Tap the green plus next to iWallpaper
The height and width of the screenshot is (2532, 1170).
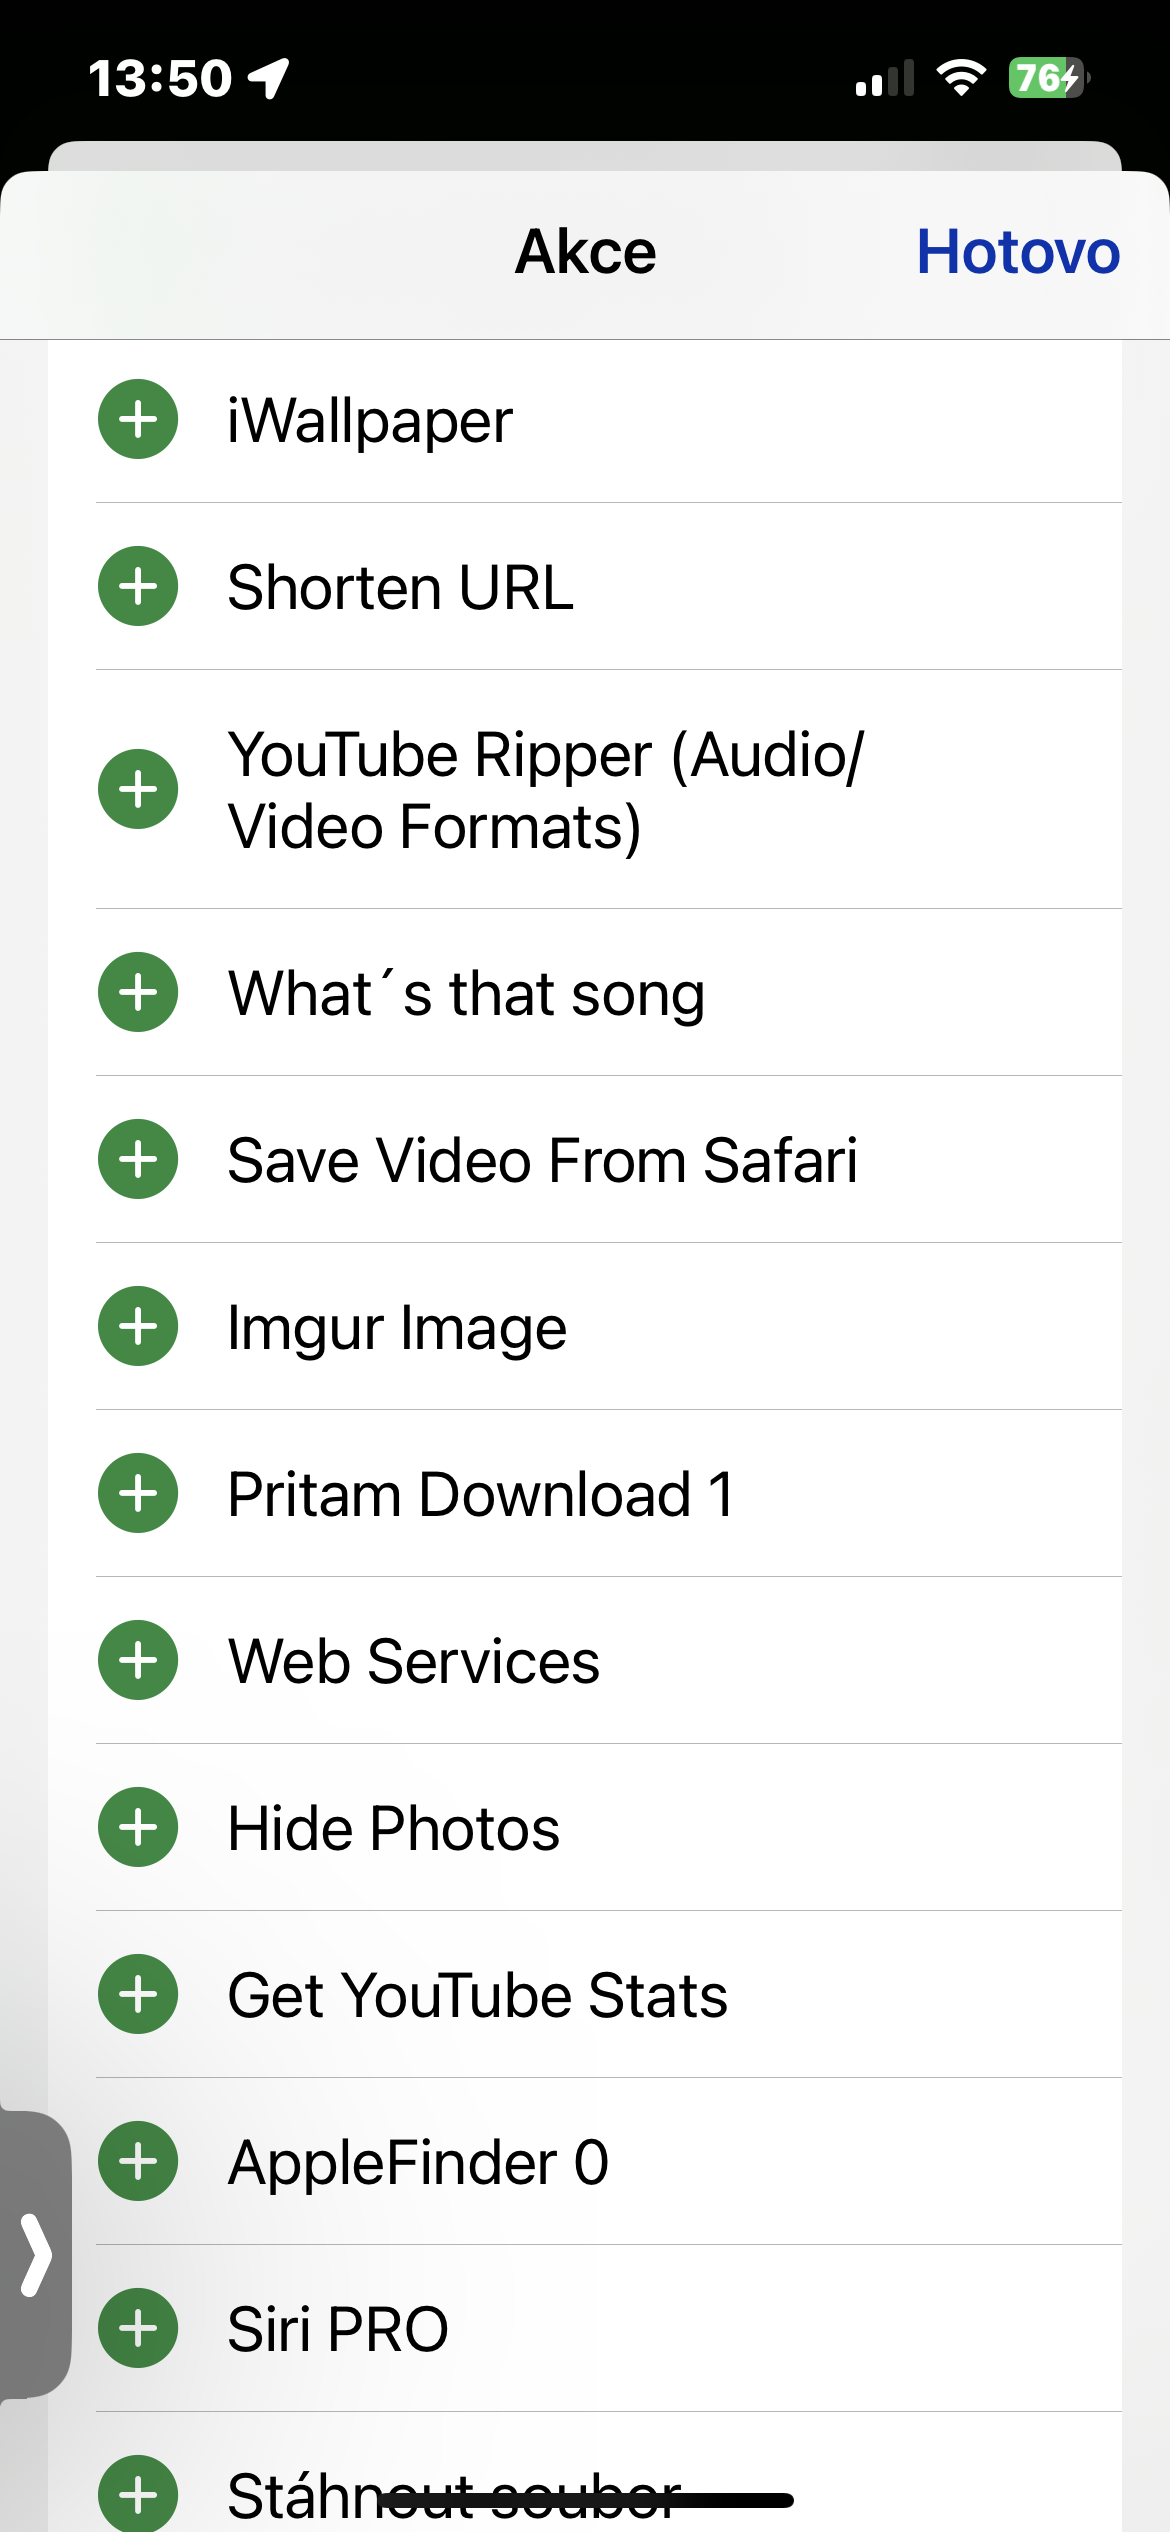point(138,420)
